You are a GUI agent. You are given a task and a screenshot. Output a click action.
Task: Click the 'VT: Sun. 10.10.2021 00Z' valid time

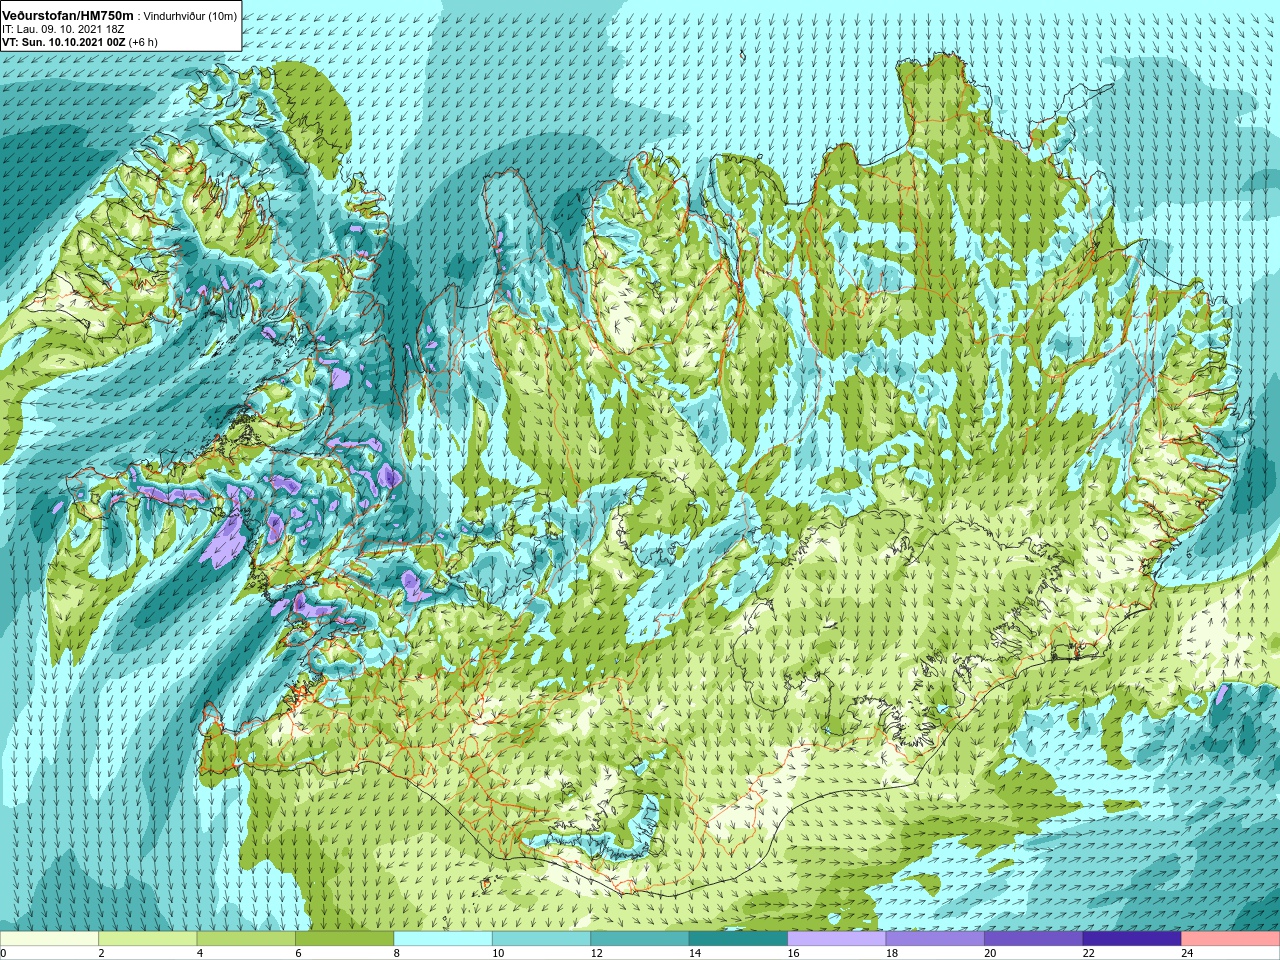click(x=63, y=42)
